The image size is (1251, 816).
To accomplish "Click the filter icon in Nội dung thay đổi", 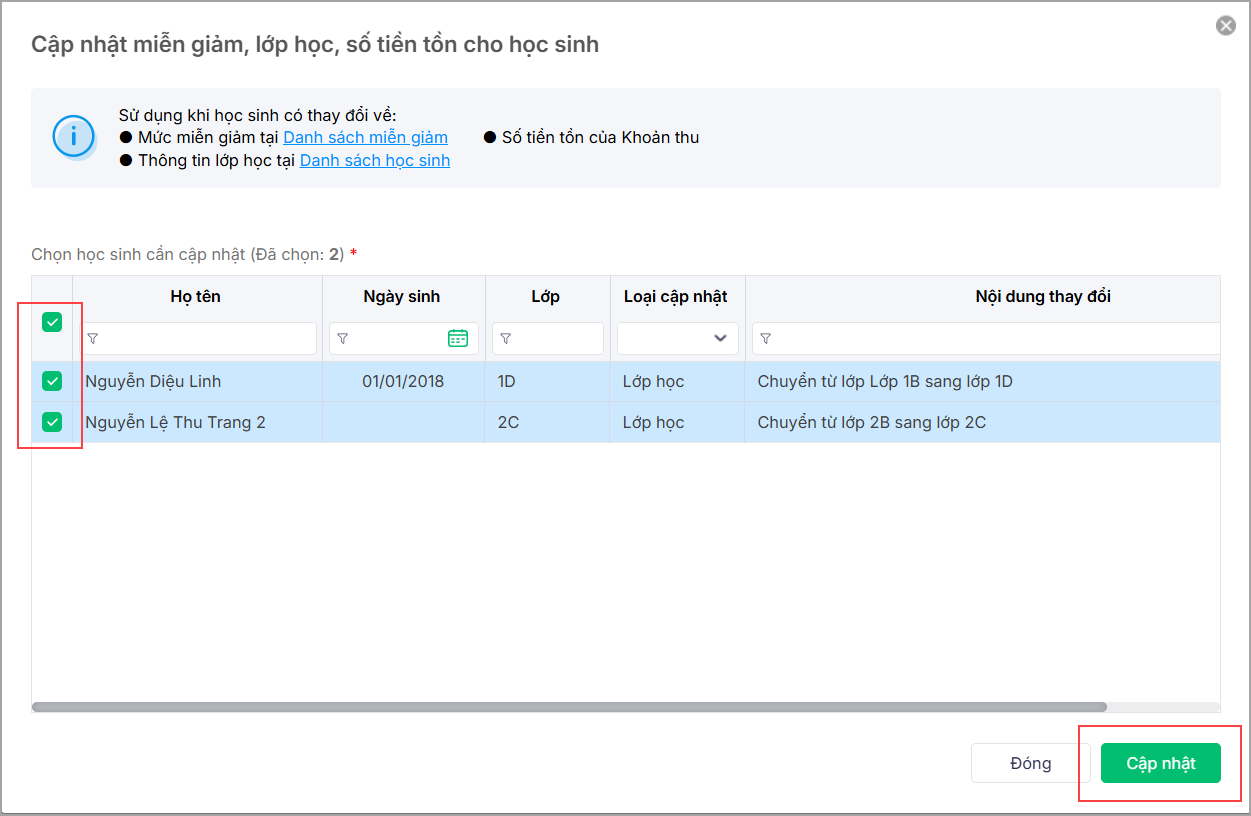I will tap(766, 339).
